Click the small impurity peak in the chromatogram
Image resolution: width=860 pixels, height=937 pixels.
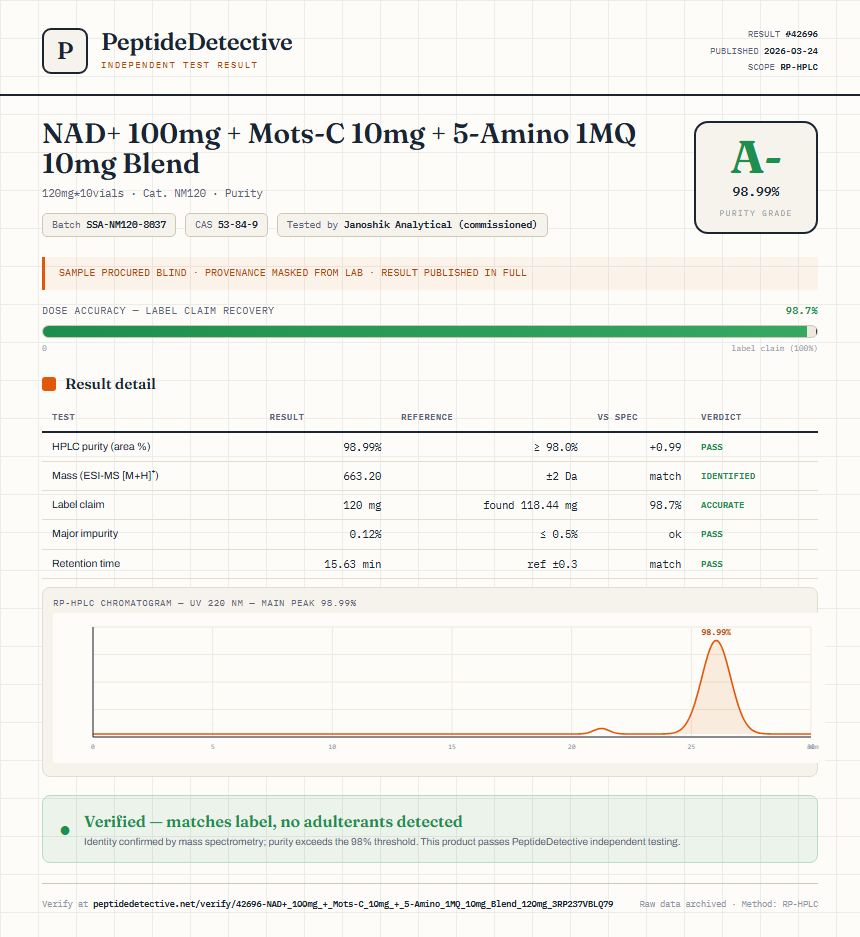601,731
